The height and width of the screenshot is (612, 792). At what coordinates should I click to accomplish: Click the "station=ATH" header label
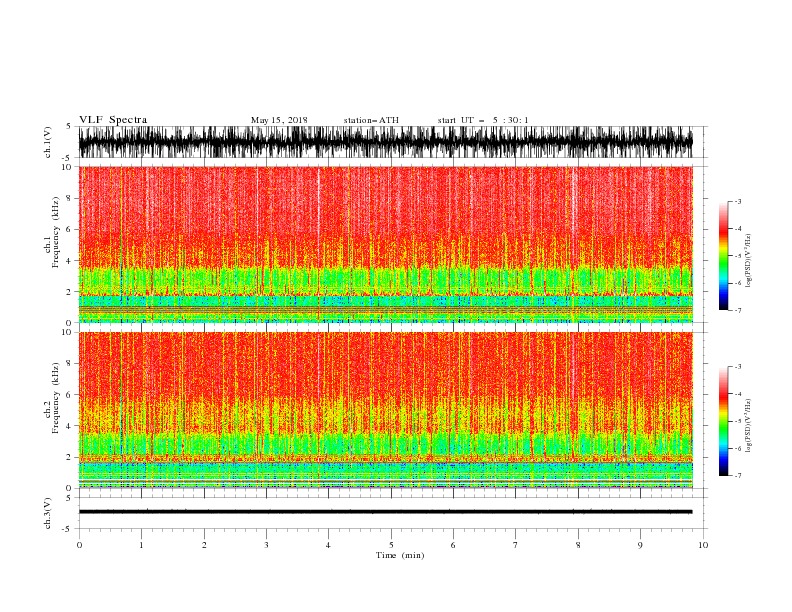click(371, 120)
